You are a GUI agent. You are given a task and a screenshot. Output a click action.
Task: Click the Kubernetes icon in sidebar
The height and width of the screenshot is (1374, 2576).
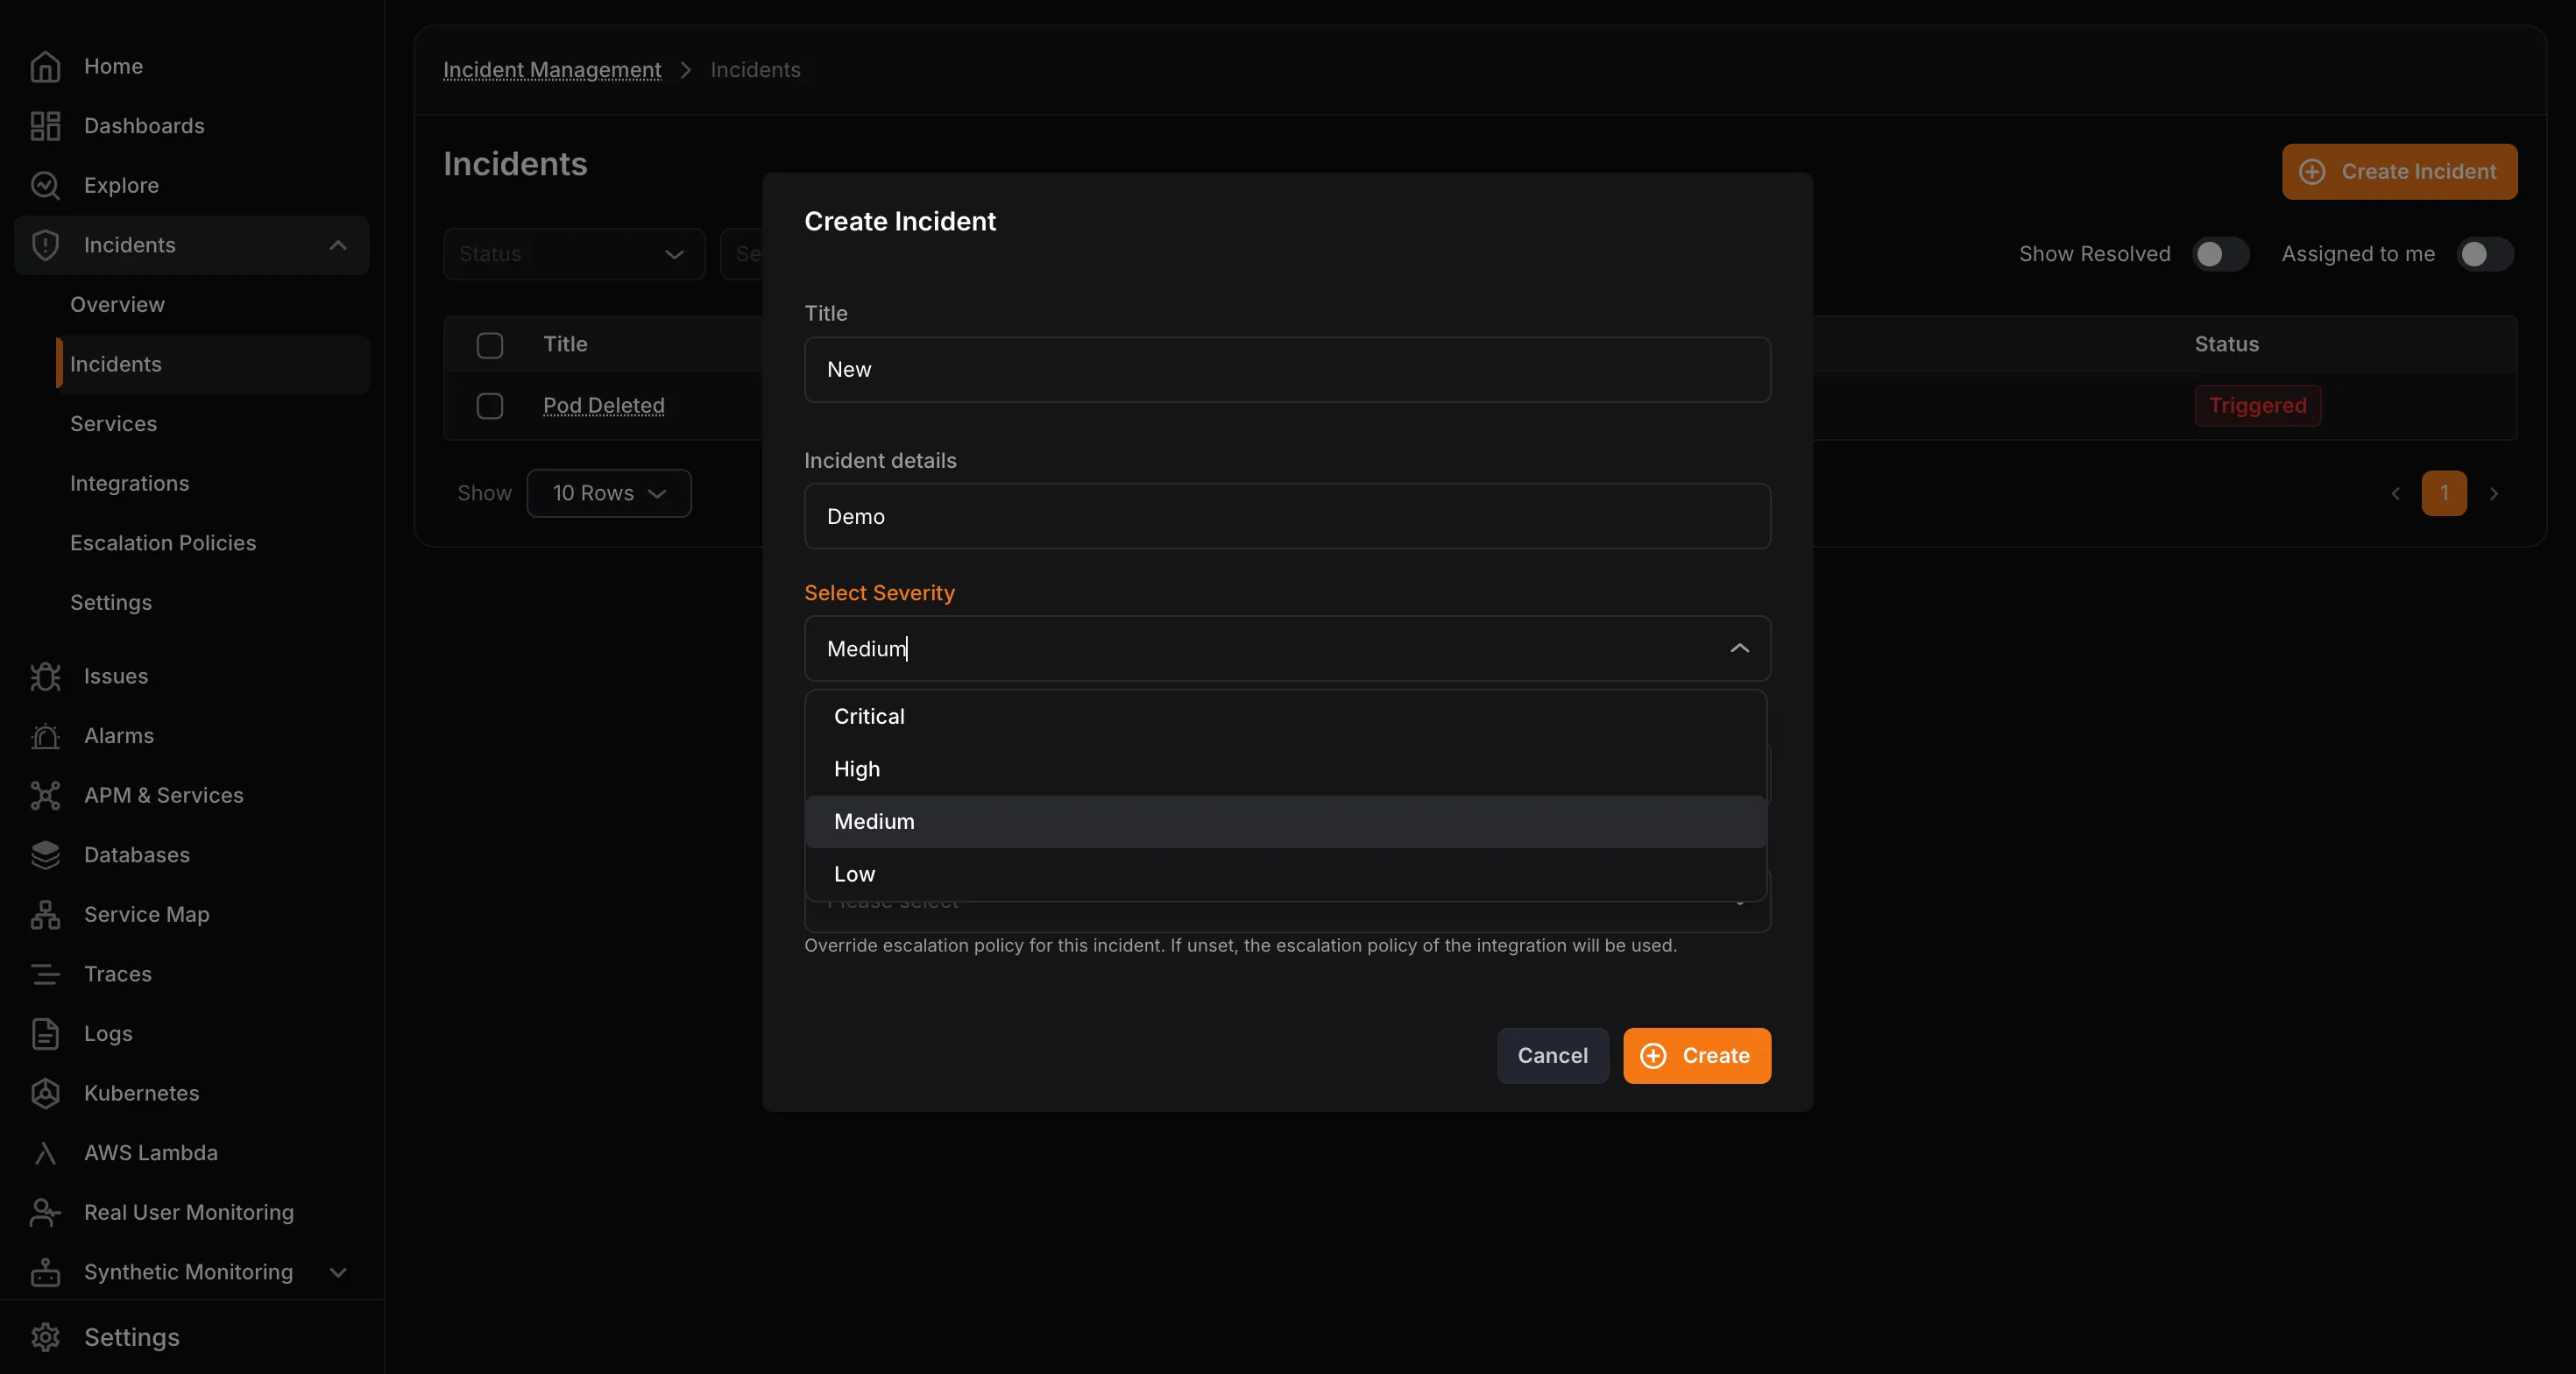pyautogui.click(x=45, y=1093)
